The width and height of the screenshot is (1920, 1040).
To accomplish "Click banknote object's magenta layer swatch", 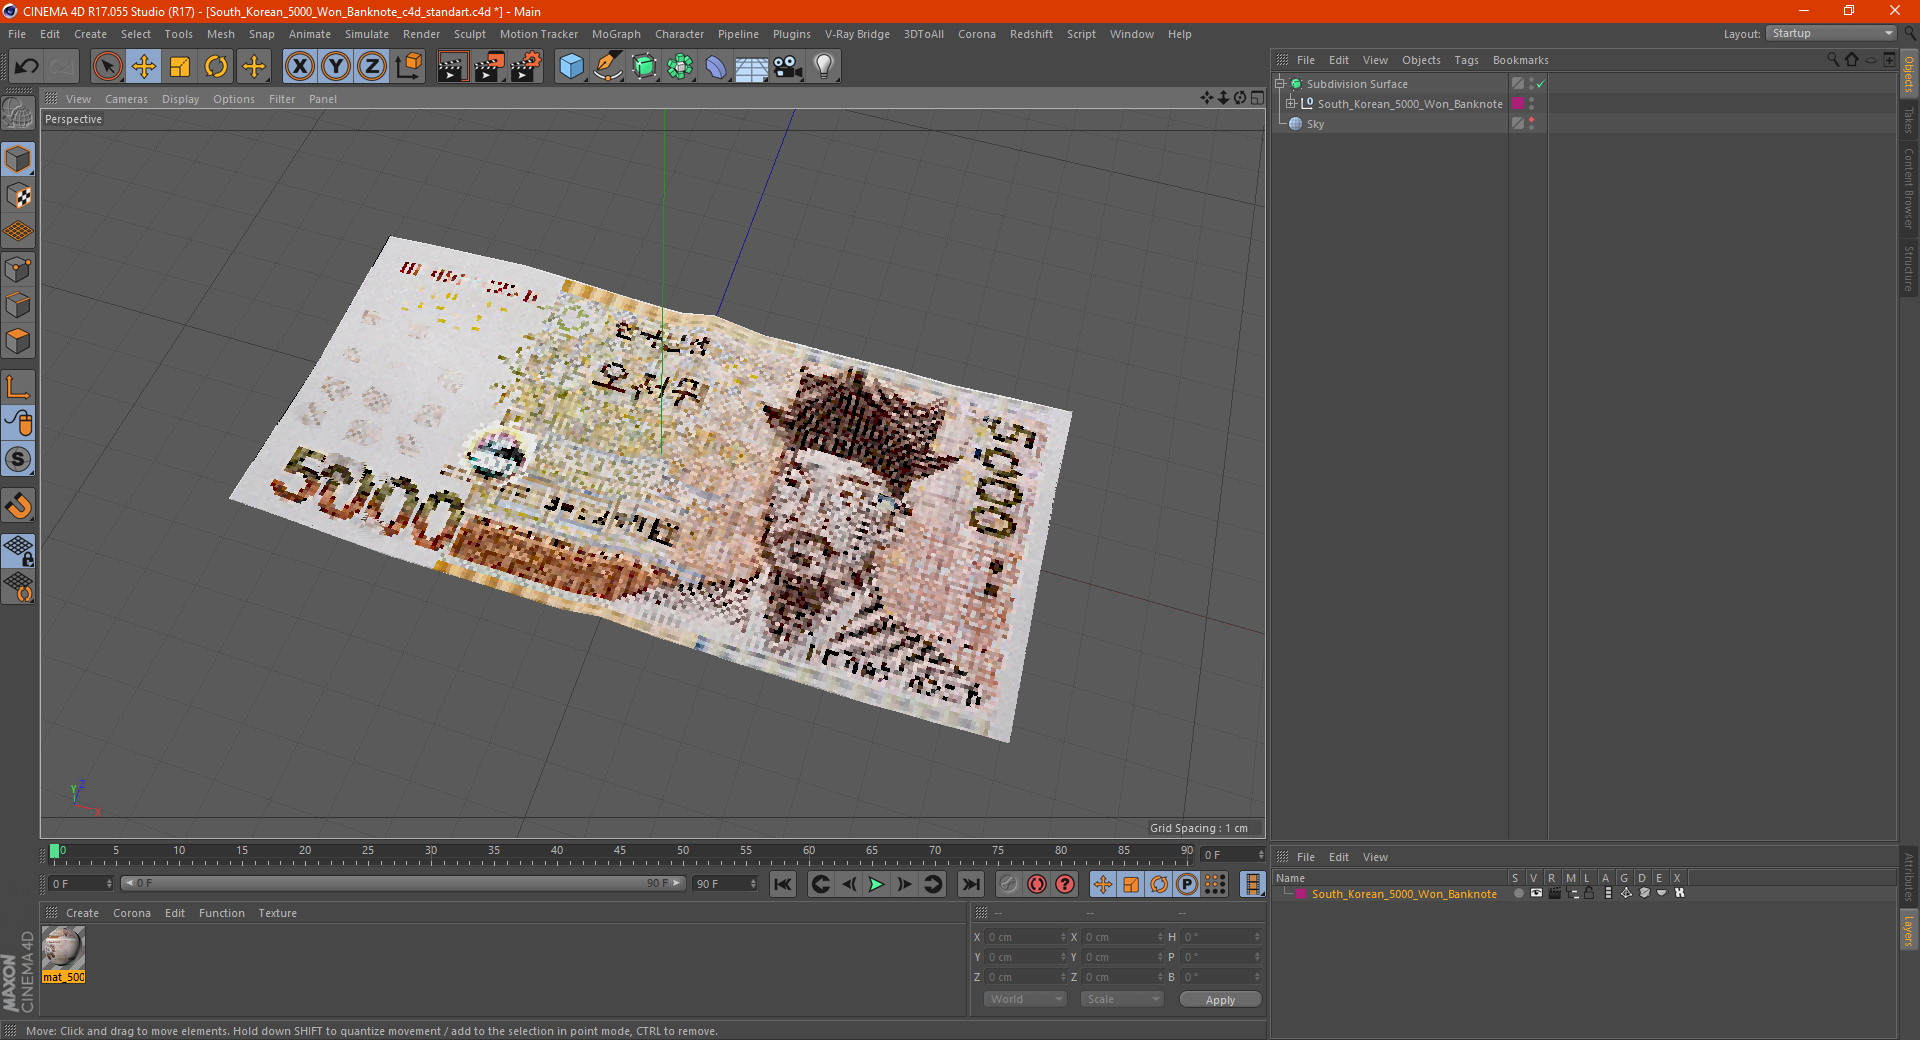I will (x=1518, y=104).
